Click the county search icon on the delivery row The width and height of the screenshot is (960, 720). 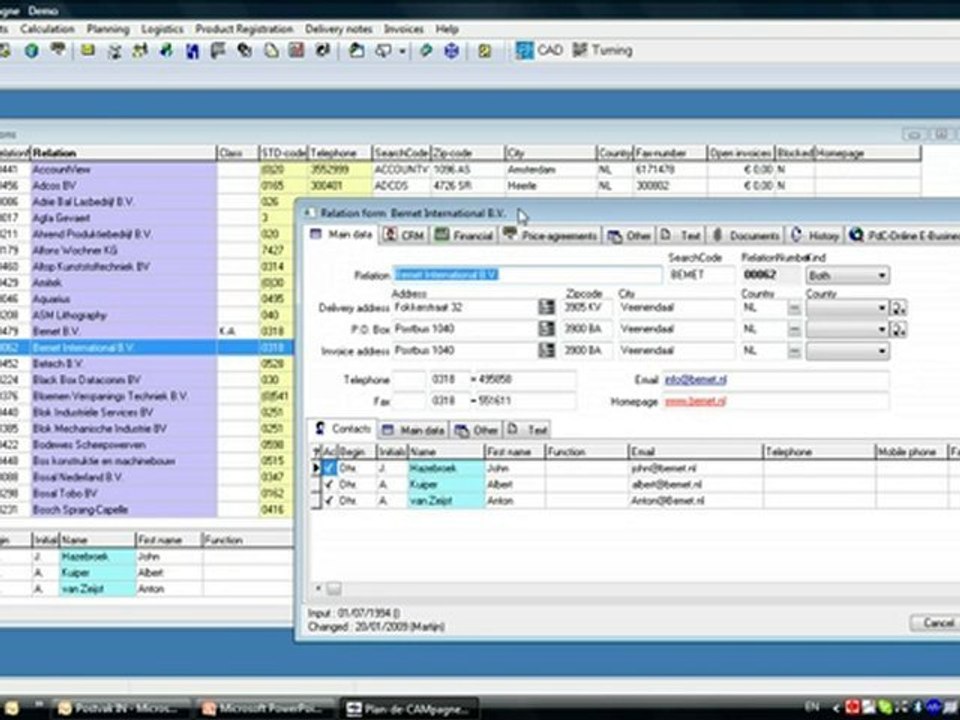click(x=899, y=307)
